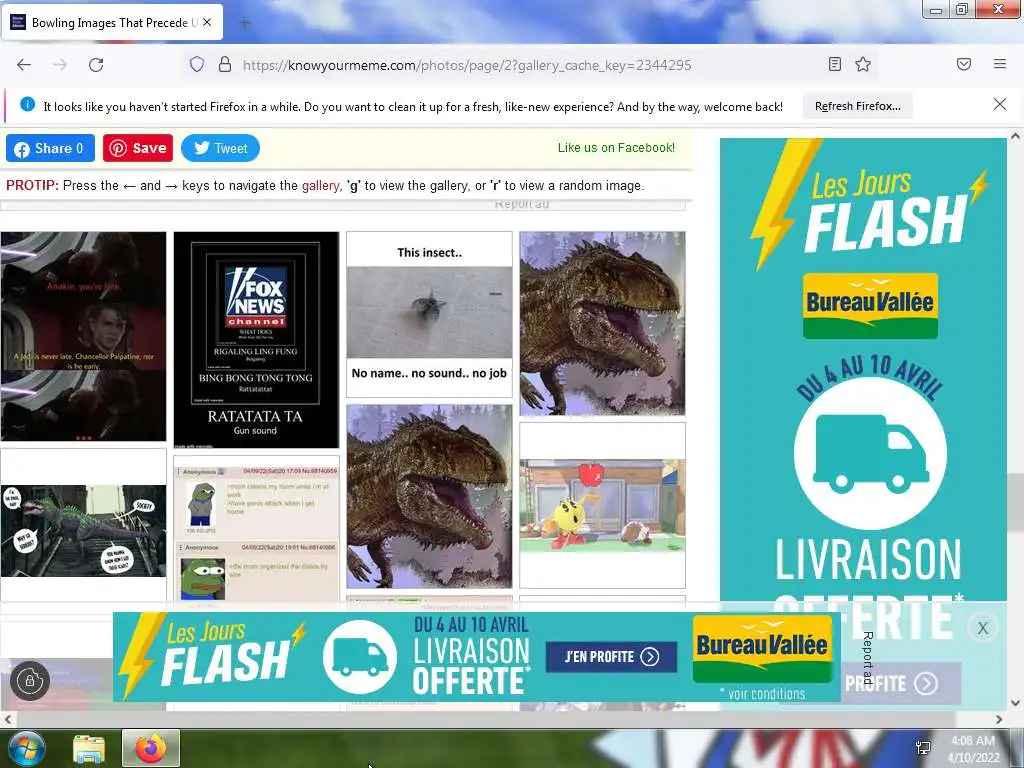Open the This insect meme thumbnail

(429, 314)
